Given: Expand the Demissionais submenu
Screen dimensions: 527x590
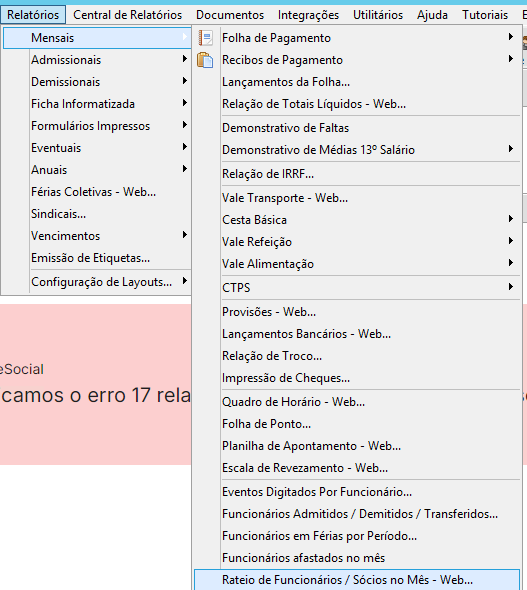Looking at the screenshot, I should tap(97, 82).
